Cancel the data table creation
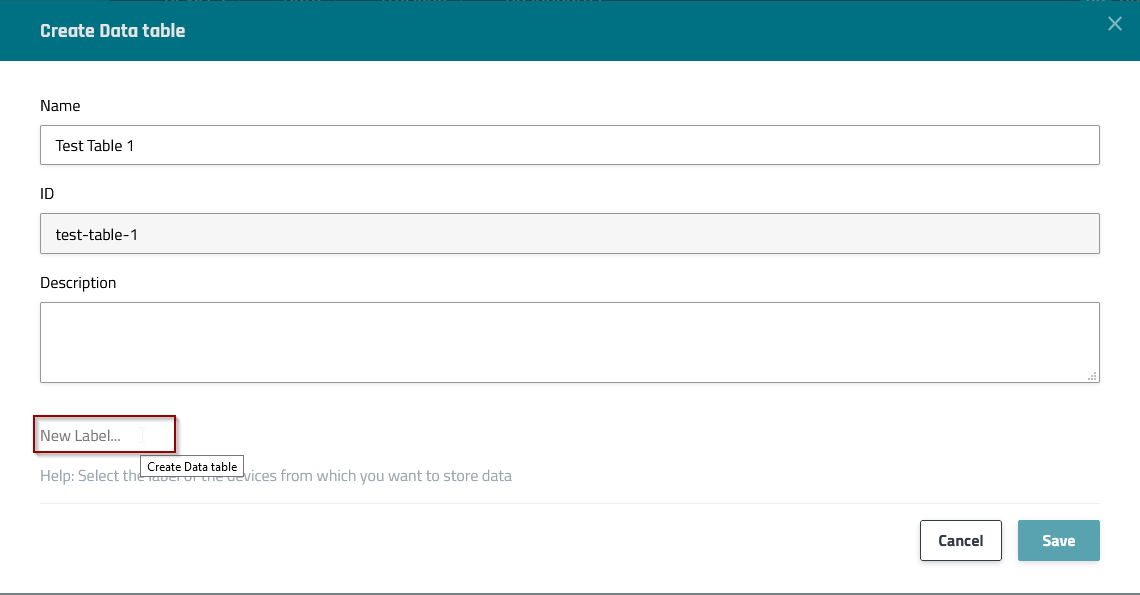This screenshot has height=595, width=1140. pos(960,541)
